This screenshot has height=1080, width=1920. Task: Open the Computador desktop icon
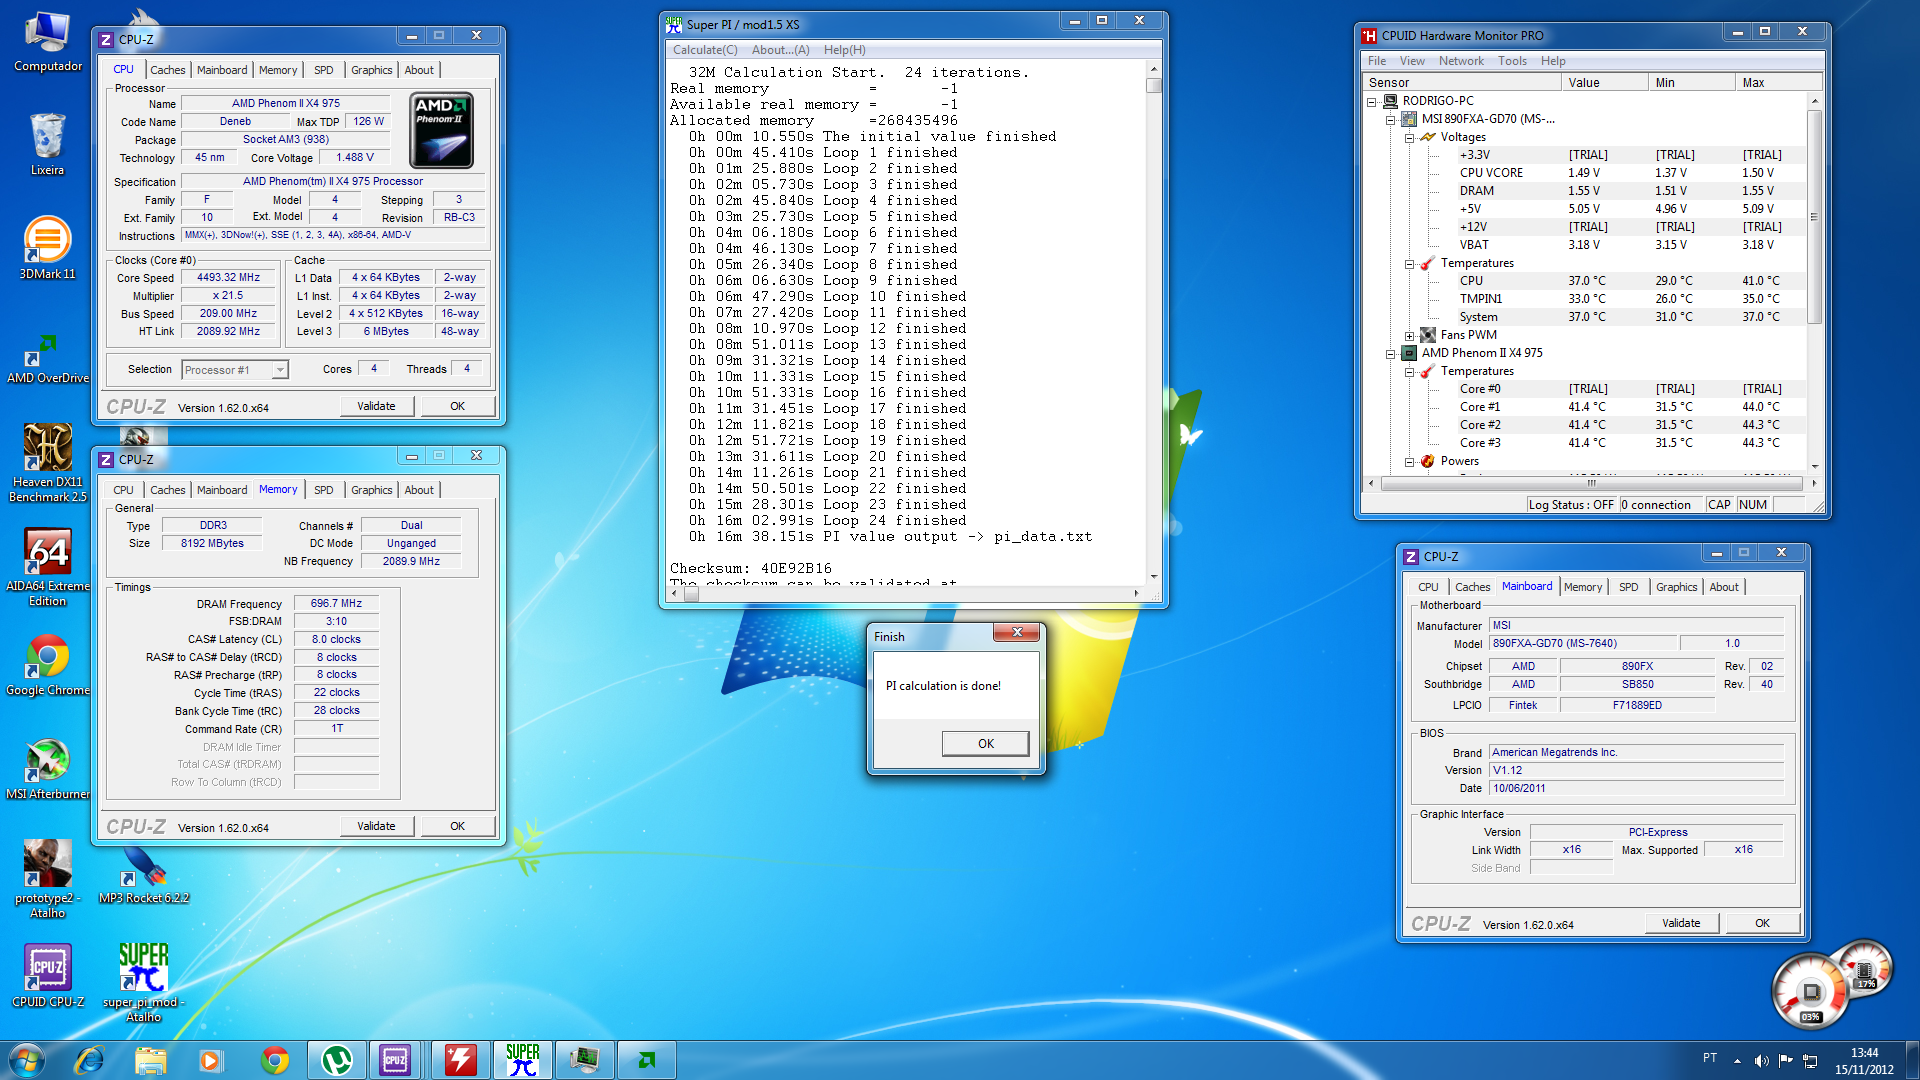pyautogui.click(x=47, y=42)
